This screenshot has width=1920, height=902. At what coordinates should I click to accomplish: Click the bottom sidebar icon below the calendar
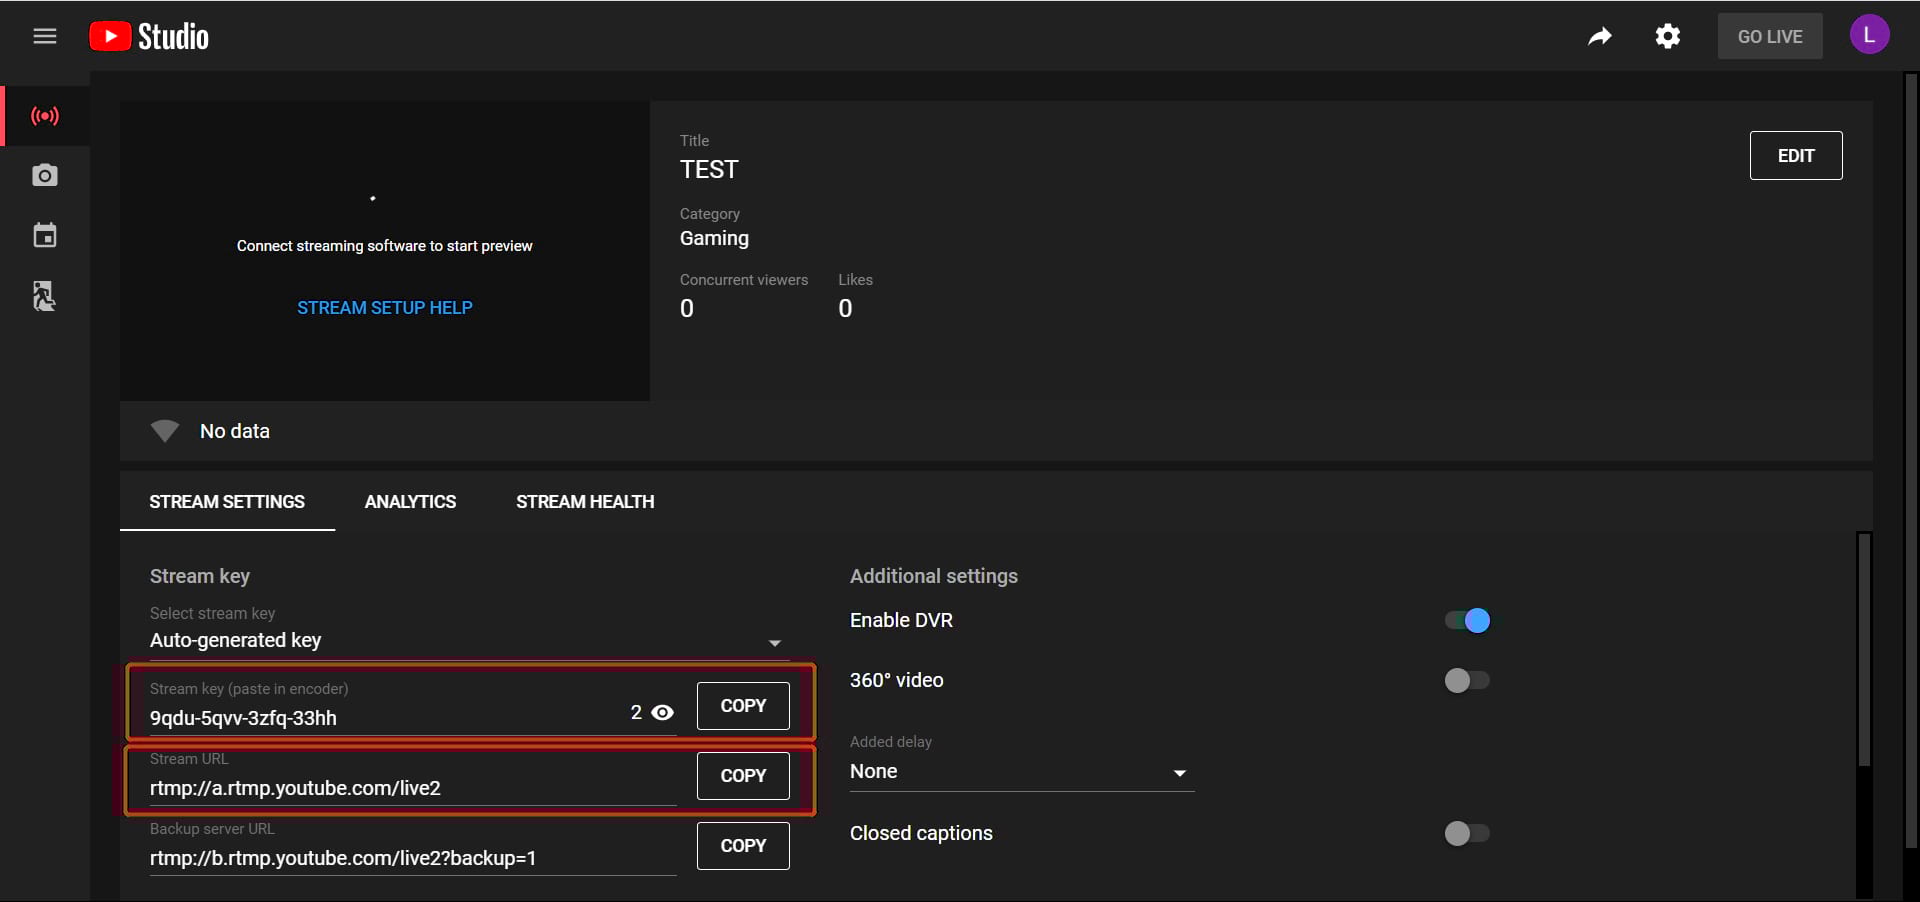(45, 296)
